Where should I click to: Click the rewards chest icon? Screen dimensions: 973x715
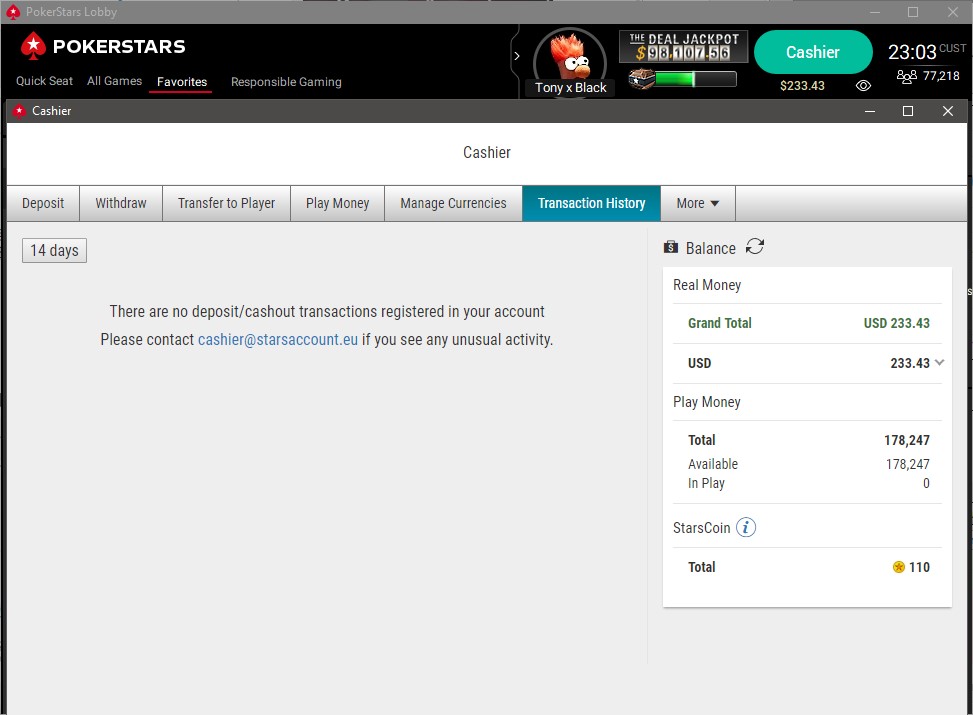[641, 79]
